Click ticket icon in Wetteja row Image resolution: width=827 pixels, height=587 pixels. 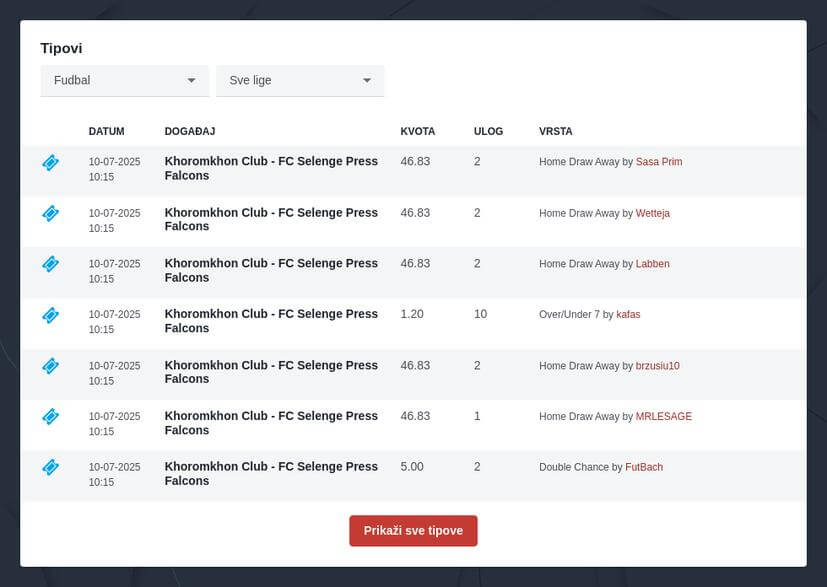pyautogui.click(x=51, y=213)
